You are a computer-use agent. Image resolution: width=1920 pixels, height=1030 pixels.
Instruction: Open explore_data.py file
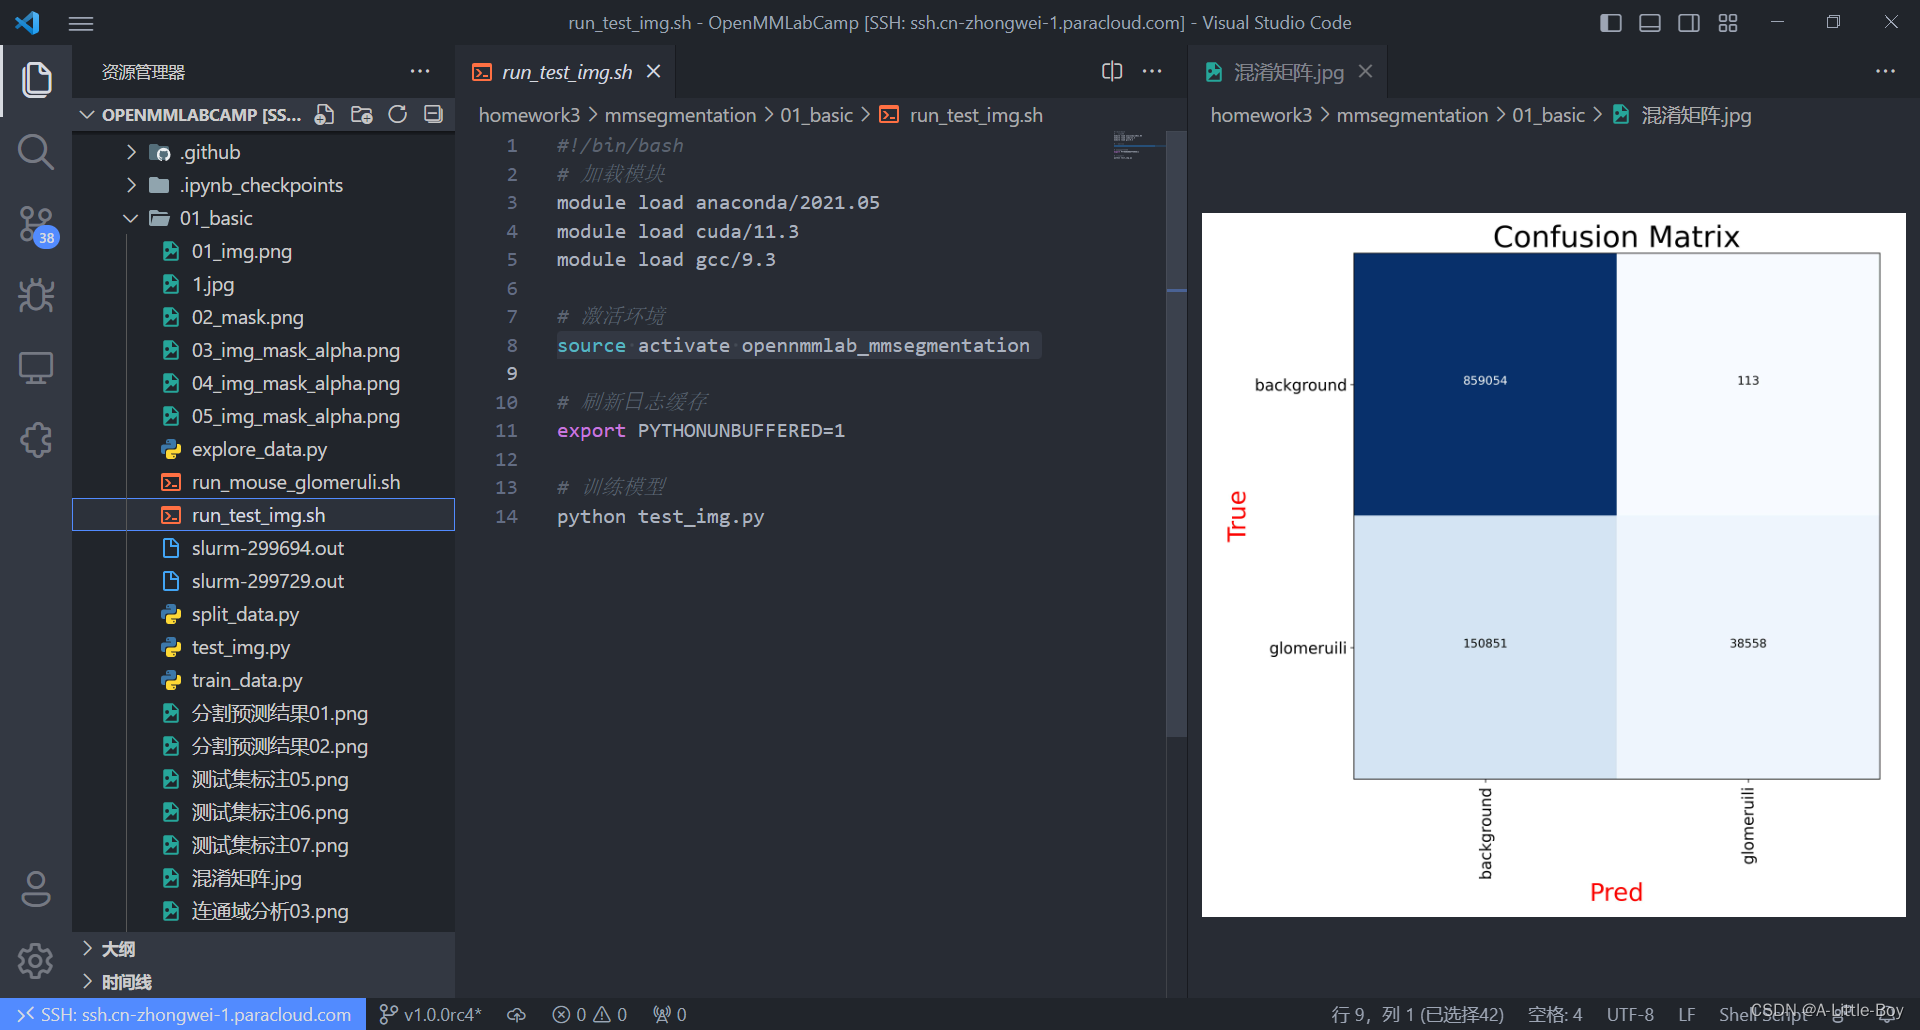point(263,449)
